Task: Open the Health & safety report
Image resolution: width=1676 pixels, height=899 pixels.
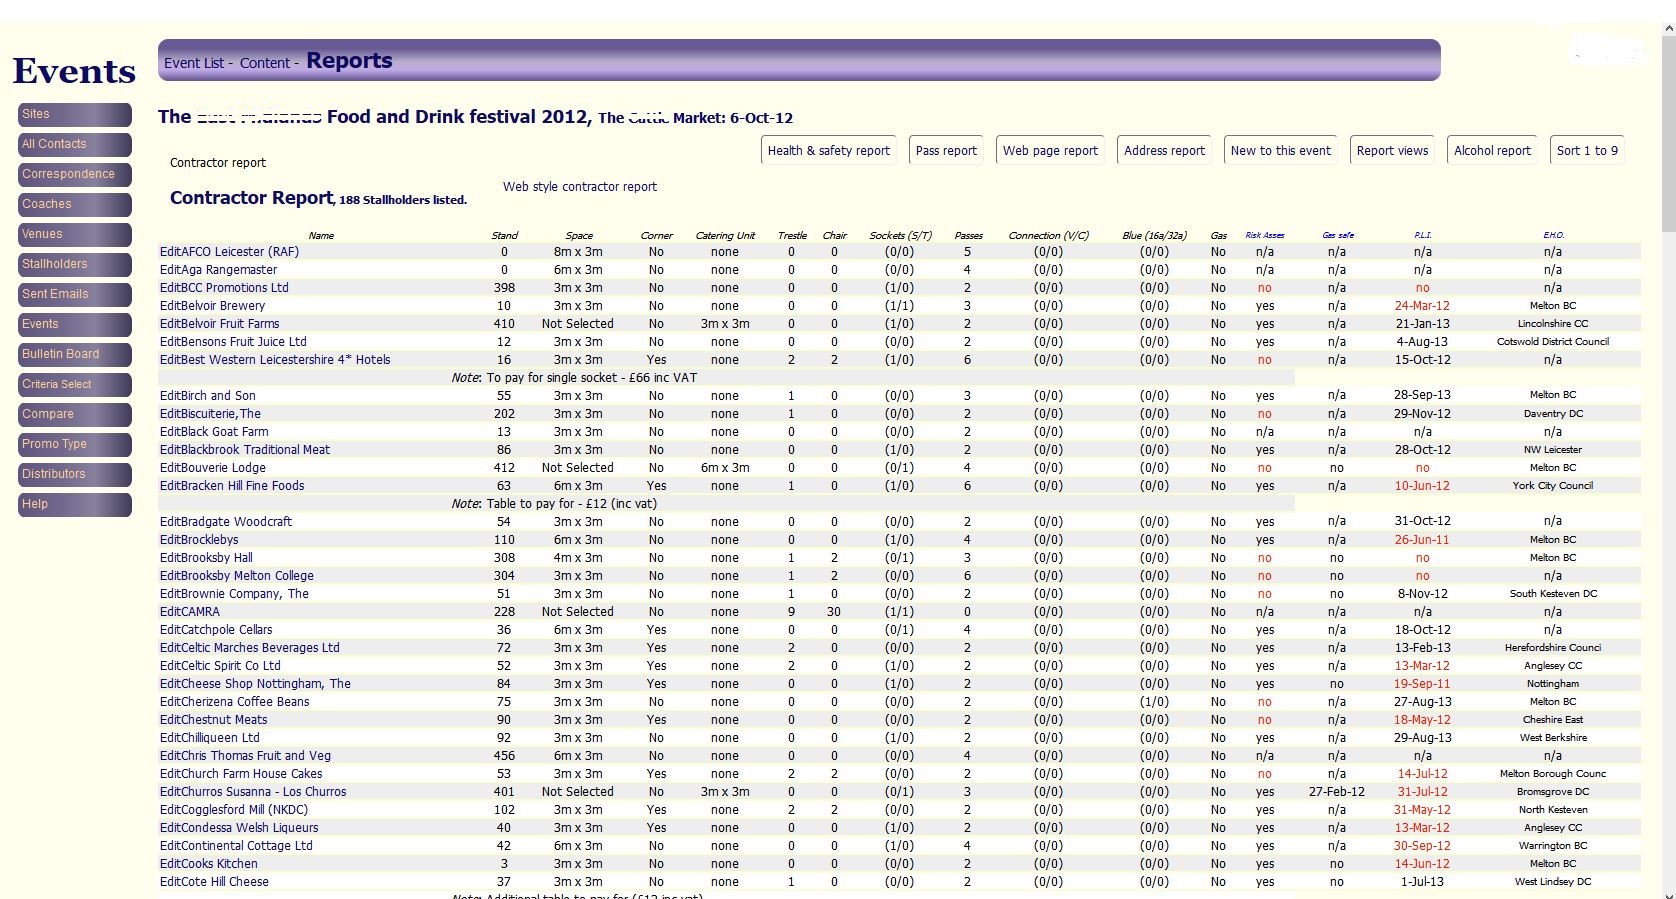Action: coord(828,150)
